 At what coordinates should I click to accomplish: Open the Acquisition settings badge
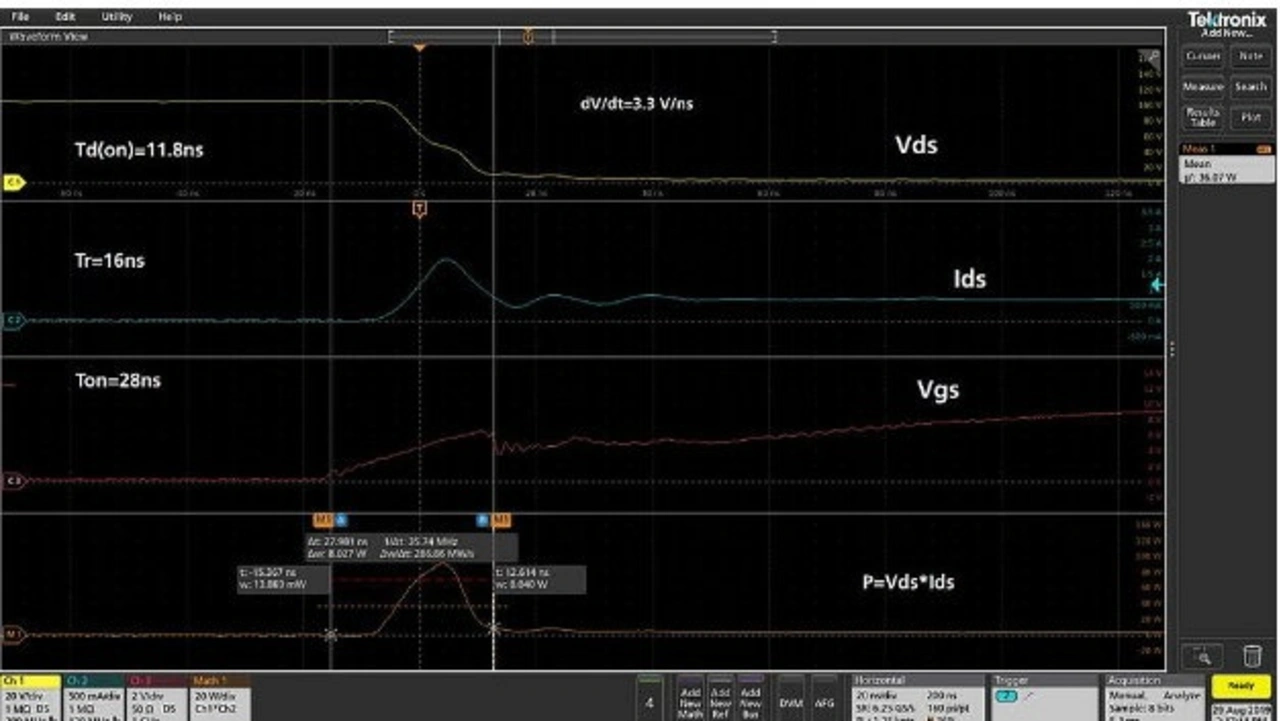tap(1151, 697)
